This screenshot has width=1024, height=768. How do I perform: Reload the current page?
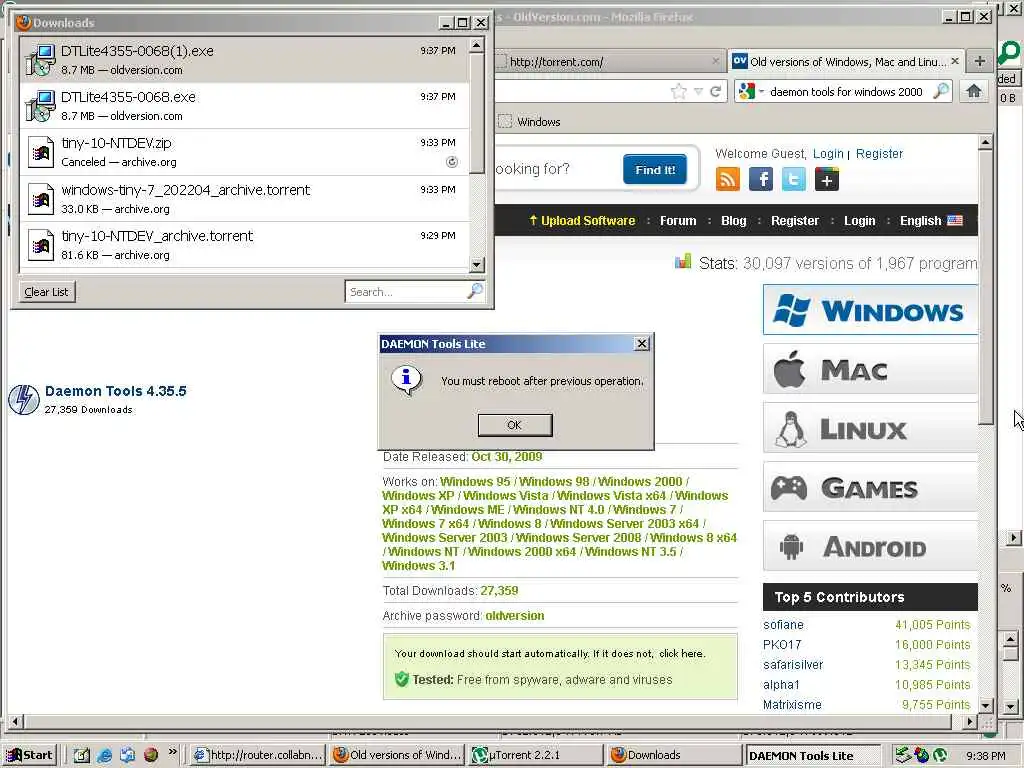[x=715, y=91]
